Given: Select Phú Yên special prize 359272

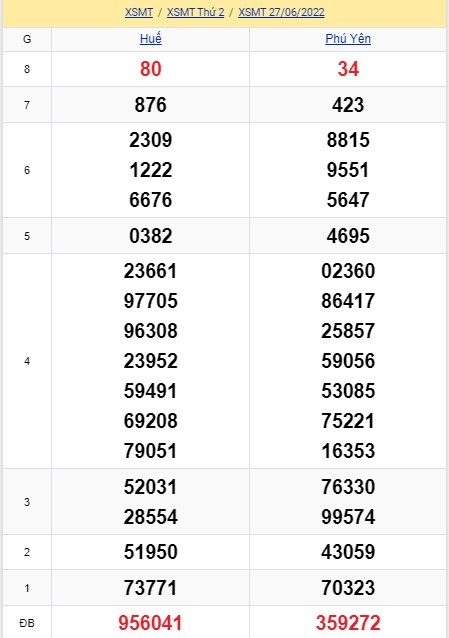Looking at the screenshot, I should pyautogui.click(x=348, y=623).
